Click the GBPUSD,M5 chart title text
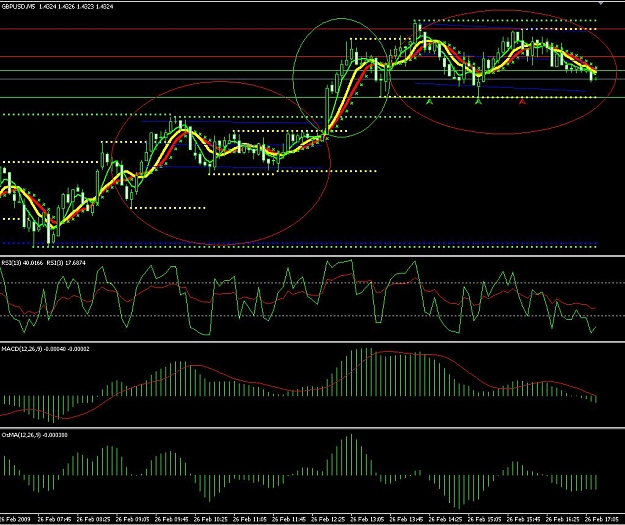This screenshot has height=525, width=625. coord(19,6)
